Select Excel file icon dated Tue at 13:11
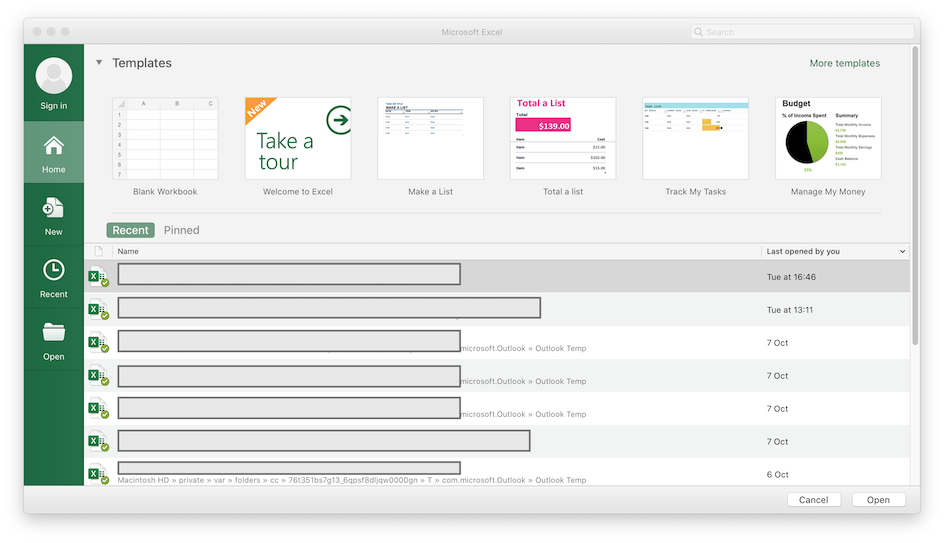 pyautogui.click(x=98, y=309)
